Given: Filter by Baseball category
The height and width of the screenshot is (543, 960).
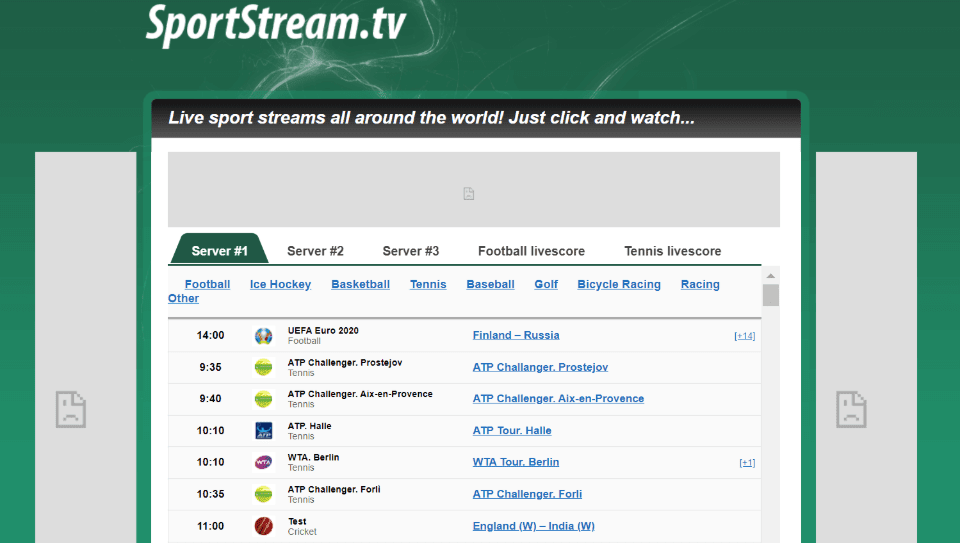Looking at the screenshot, I should [x=490, y=284].
